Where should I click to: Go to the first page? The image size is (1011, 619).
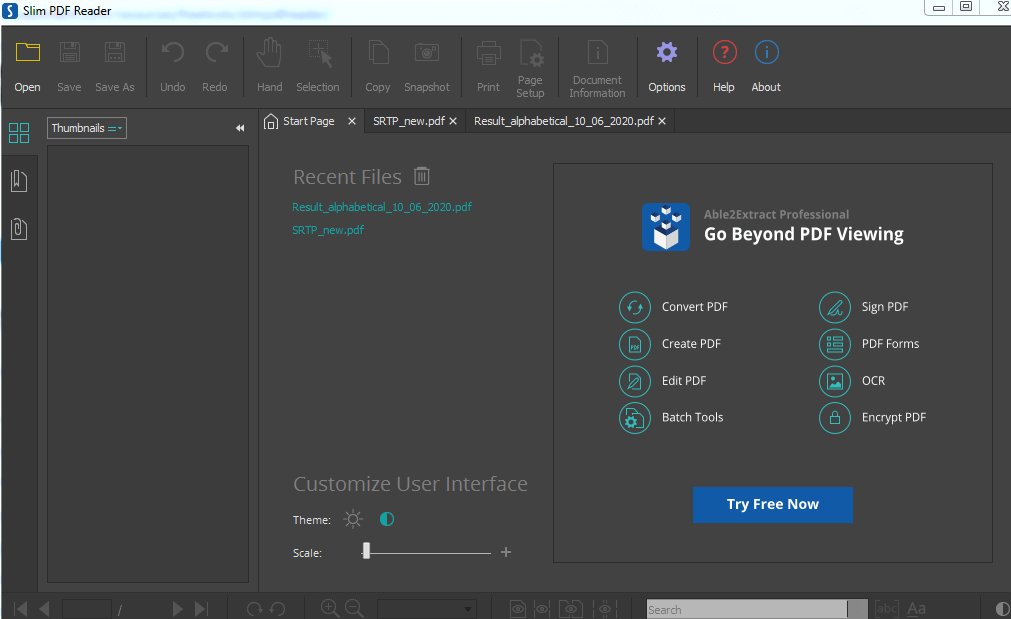point(21,609)
